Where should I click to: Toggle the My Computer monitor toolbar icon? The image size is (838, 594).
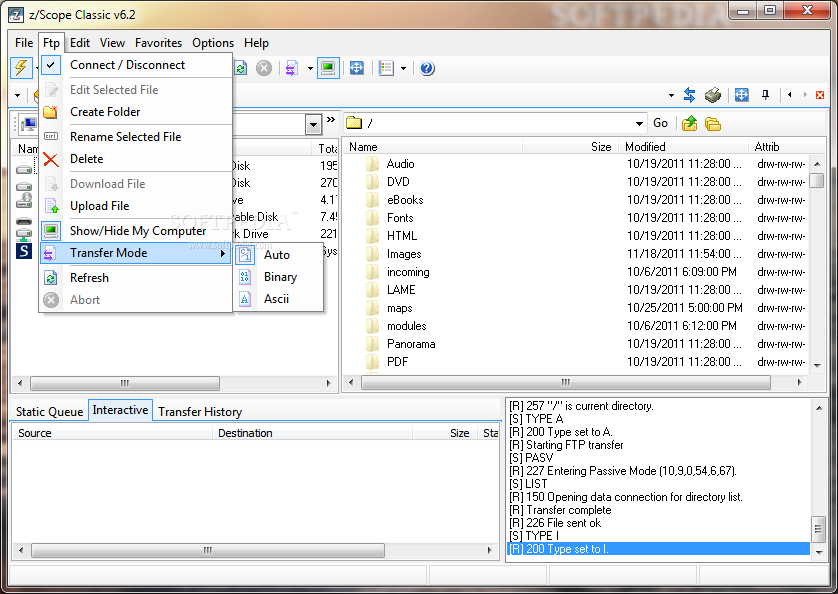click(x=328, y=68)
